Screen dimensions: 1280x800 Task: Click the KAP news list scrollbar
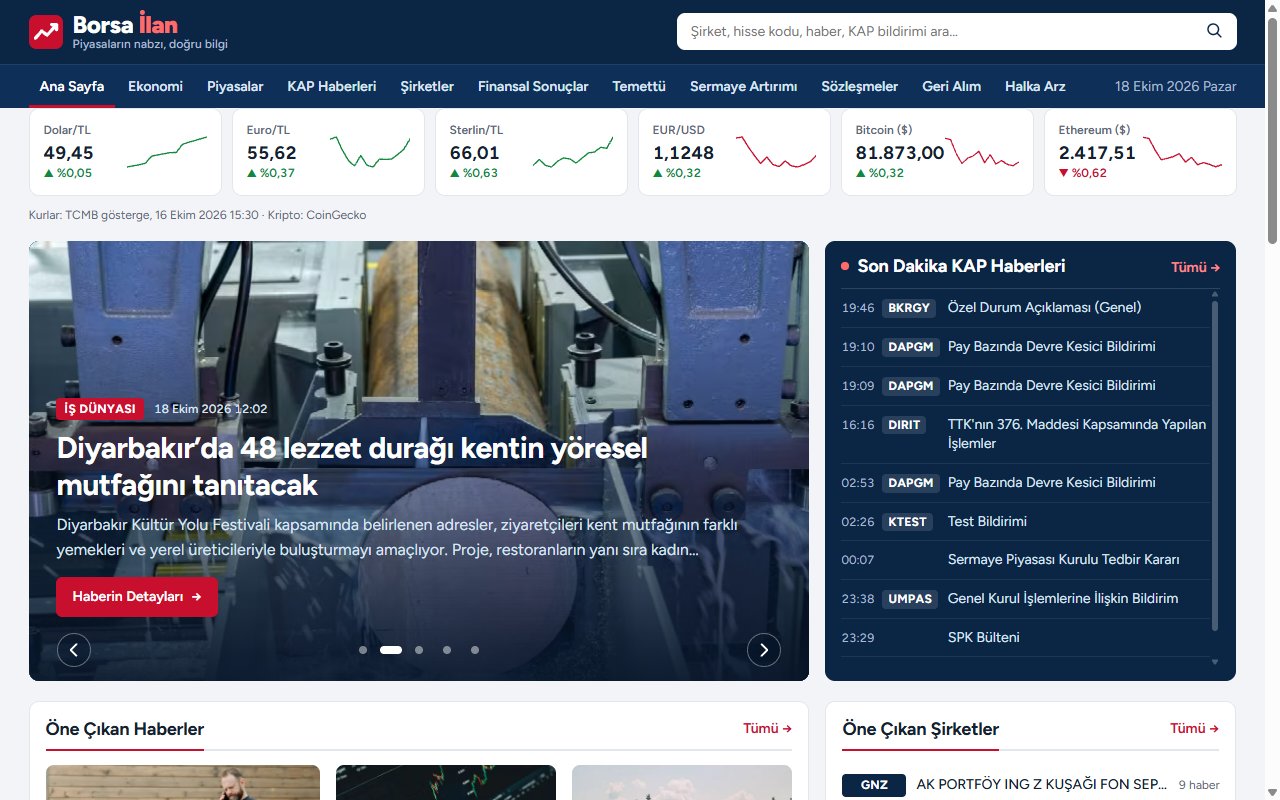[1215, 465]
